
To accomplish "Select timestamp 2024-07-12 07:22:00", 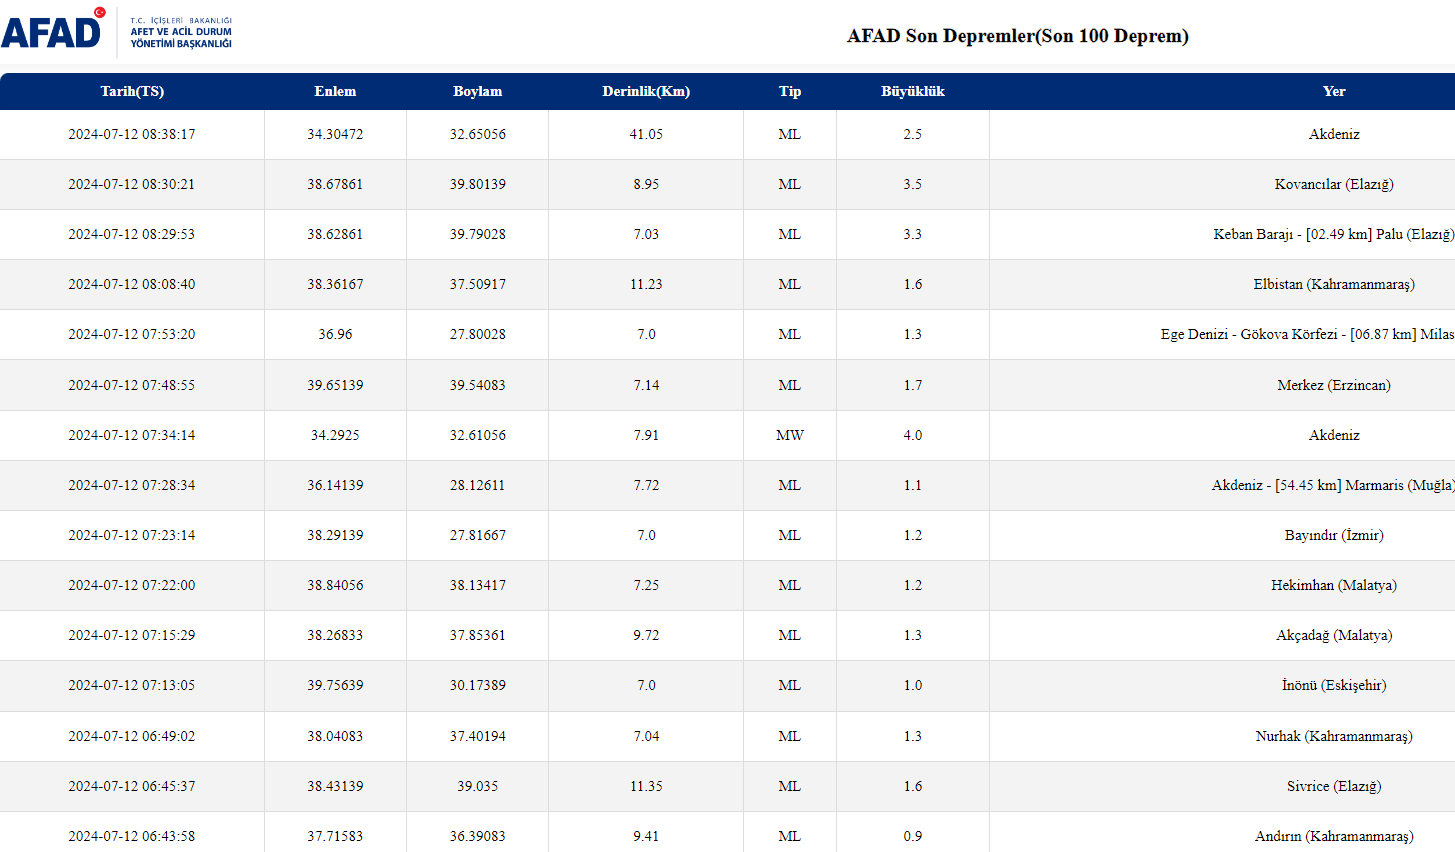I will (x=132, y=585).
